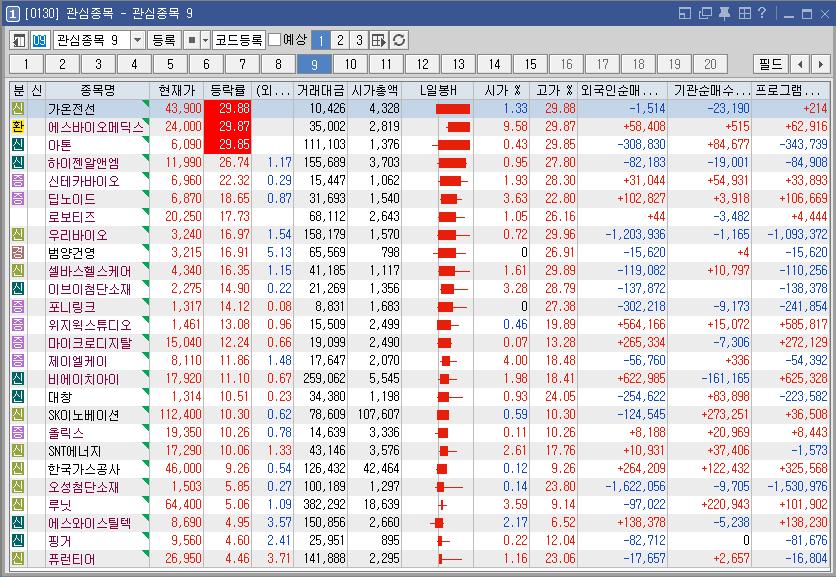Image resolution: width=836 pixels, height=577 pixels.
Task: Click the cascade windows icon in title bar
Action: click(x=705, y=13)
